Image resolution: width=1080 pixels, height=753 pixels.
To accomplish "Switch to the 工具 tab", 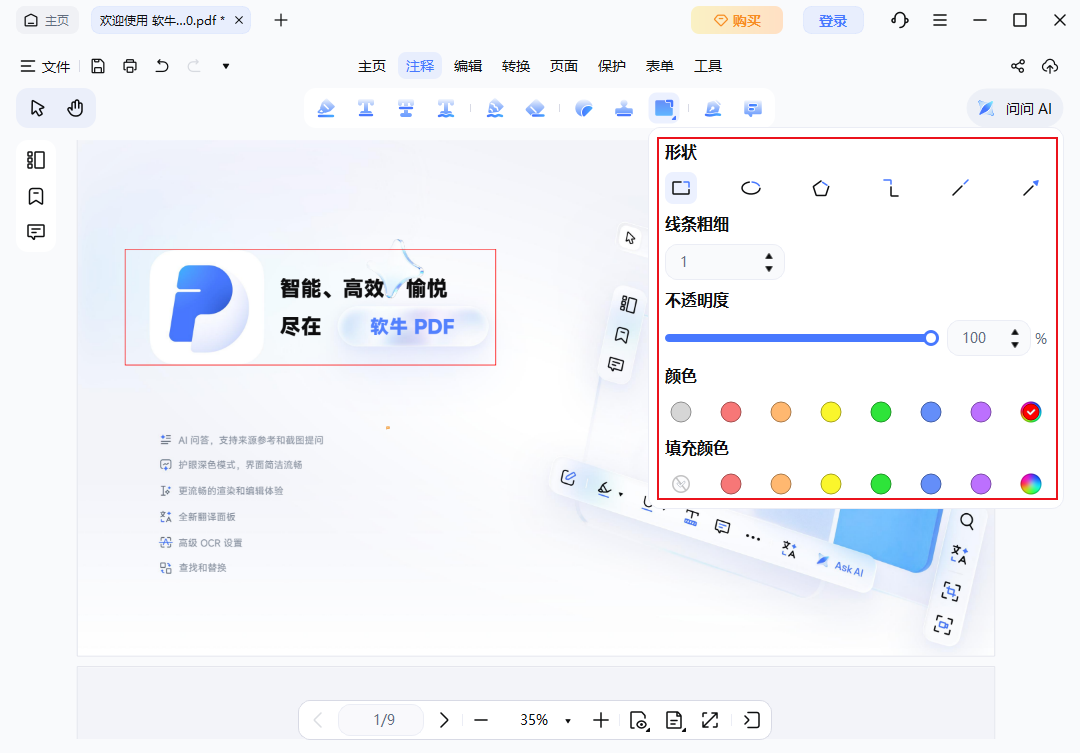I will [x=707, y=66].
